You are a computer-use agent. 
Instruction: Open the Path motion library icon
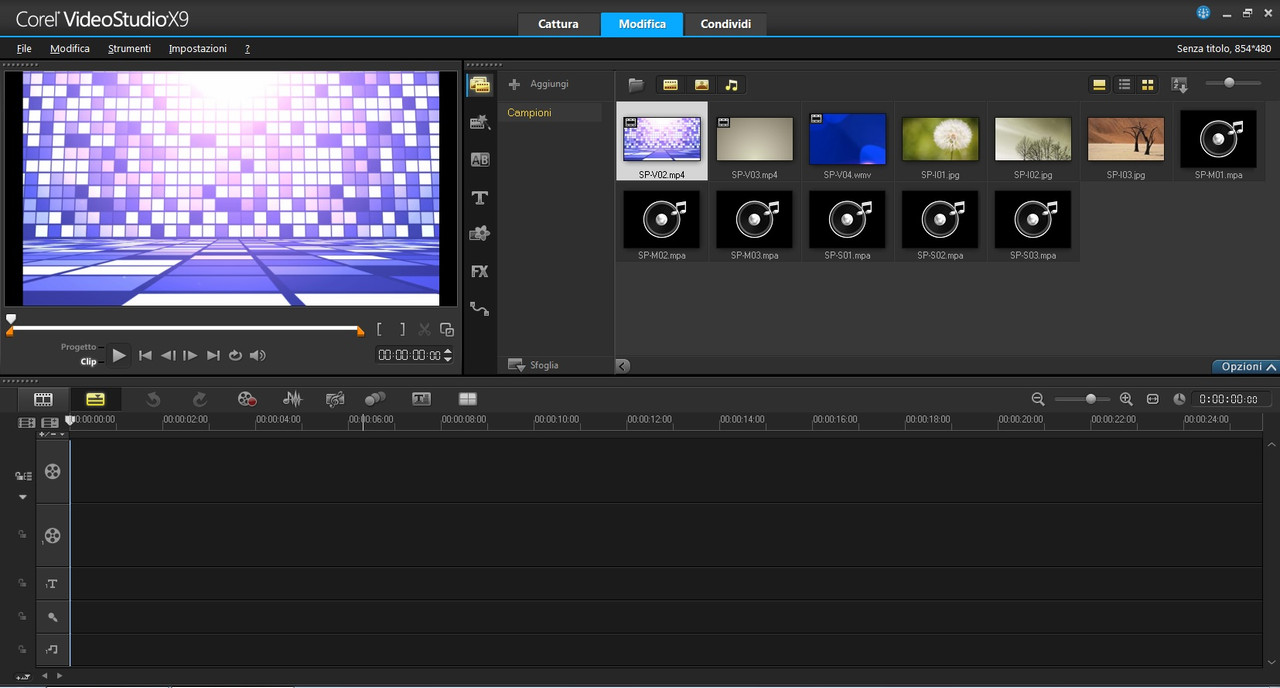(480, 309)
